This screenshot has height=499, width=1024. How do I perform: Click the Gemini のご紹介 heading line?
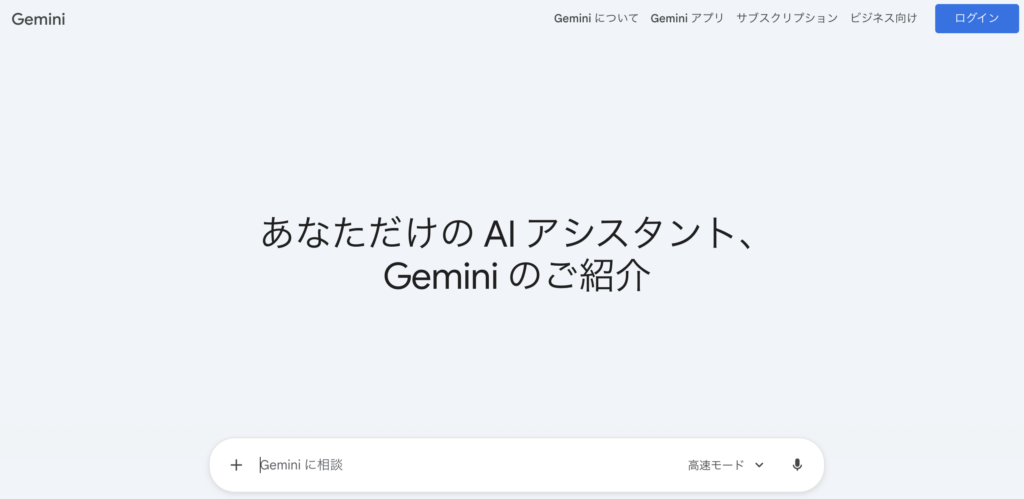[x=517, y=276]
